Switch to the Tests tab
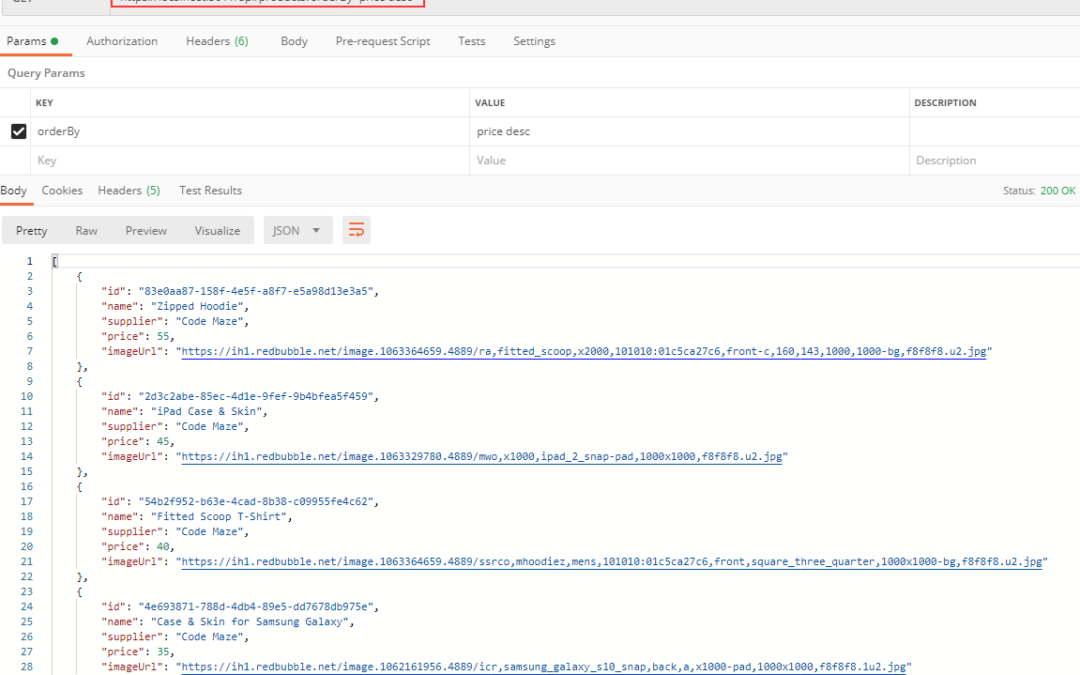This screenshot has height=675, width=1080. point(471,41)
